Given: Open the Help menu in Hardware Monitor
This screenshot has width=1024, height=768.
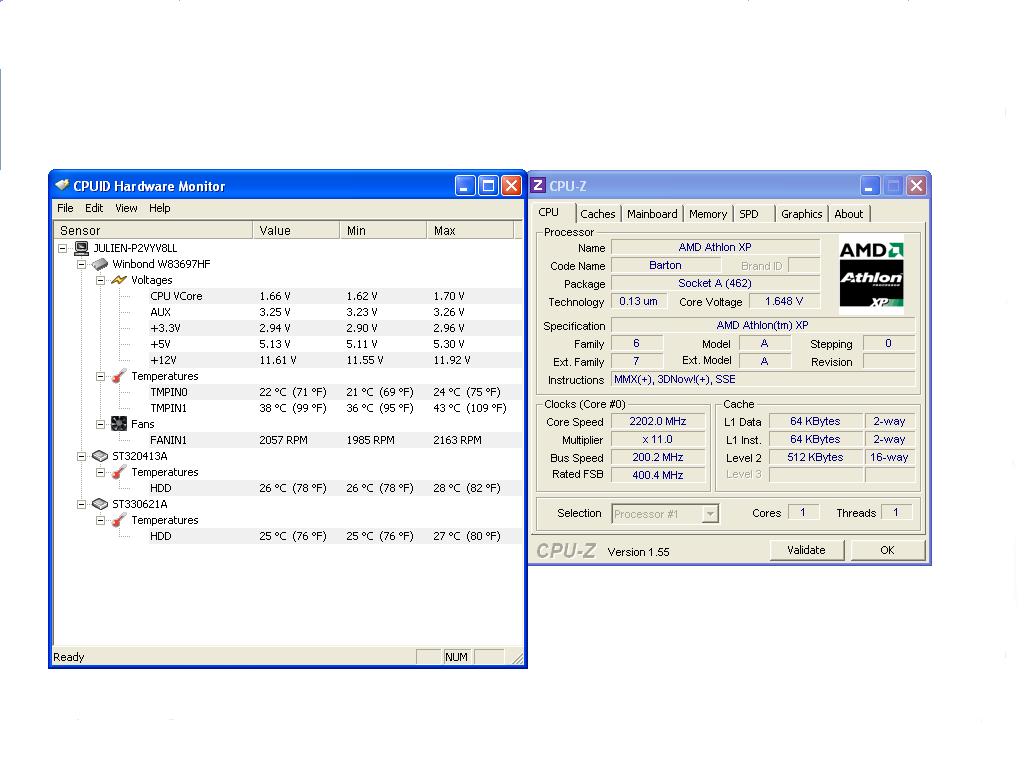Looking at the screenshot, I should (x=159, y=208).
